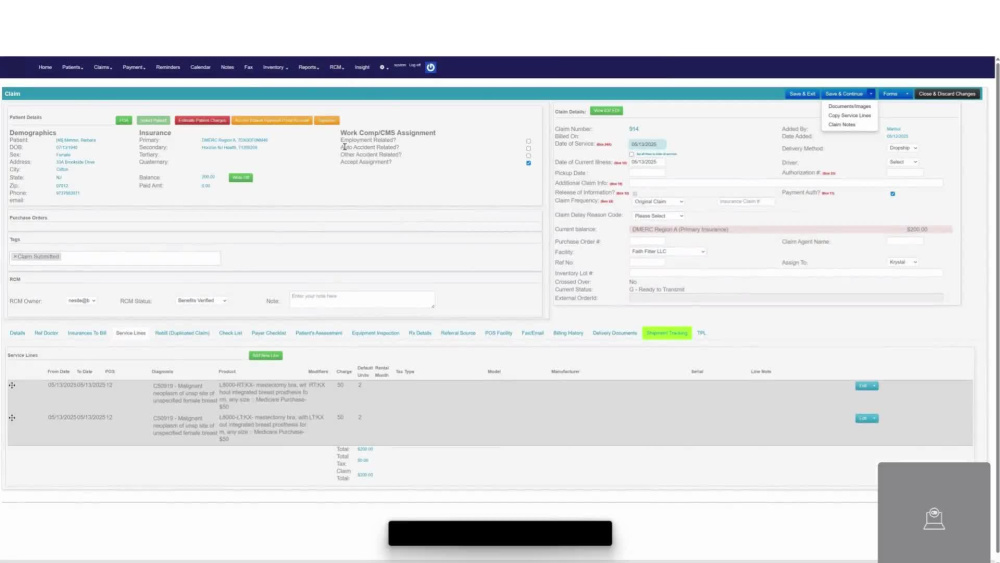Open Insight from the navbar
Image resolution: width=1000 pixels, height=563 pixels.
pos(362,67)
